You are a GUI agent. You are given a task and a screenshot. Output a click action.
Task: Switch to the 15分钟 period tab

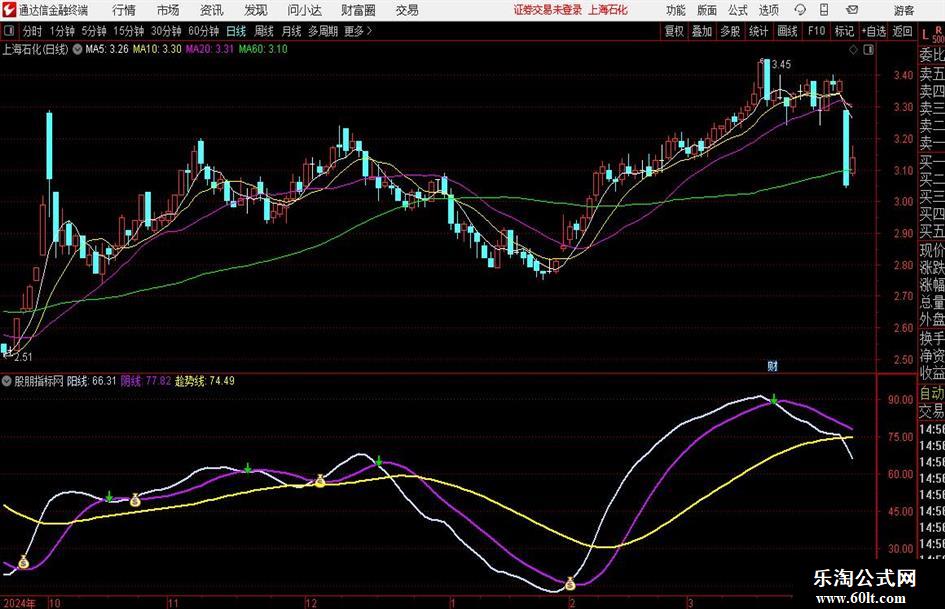tap(128, 31)
